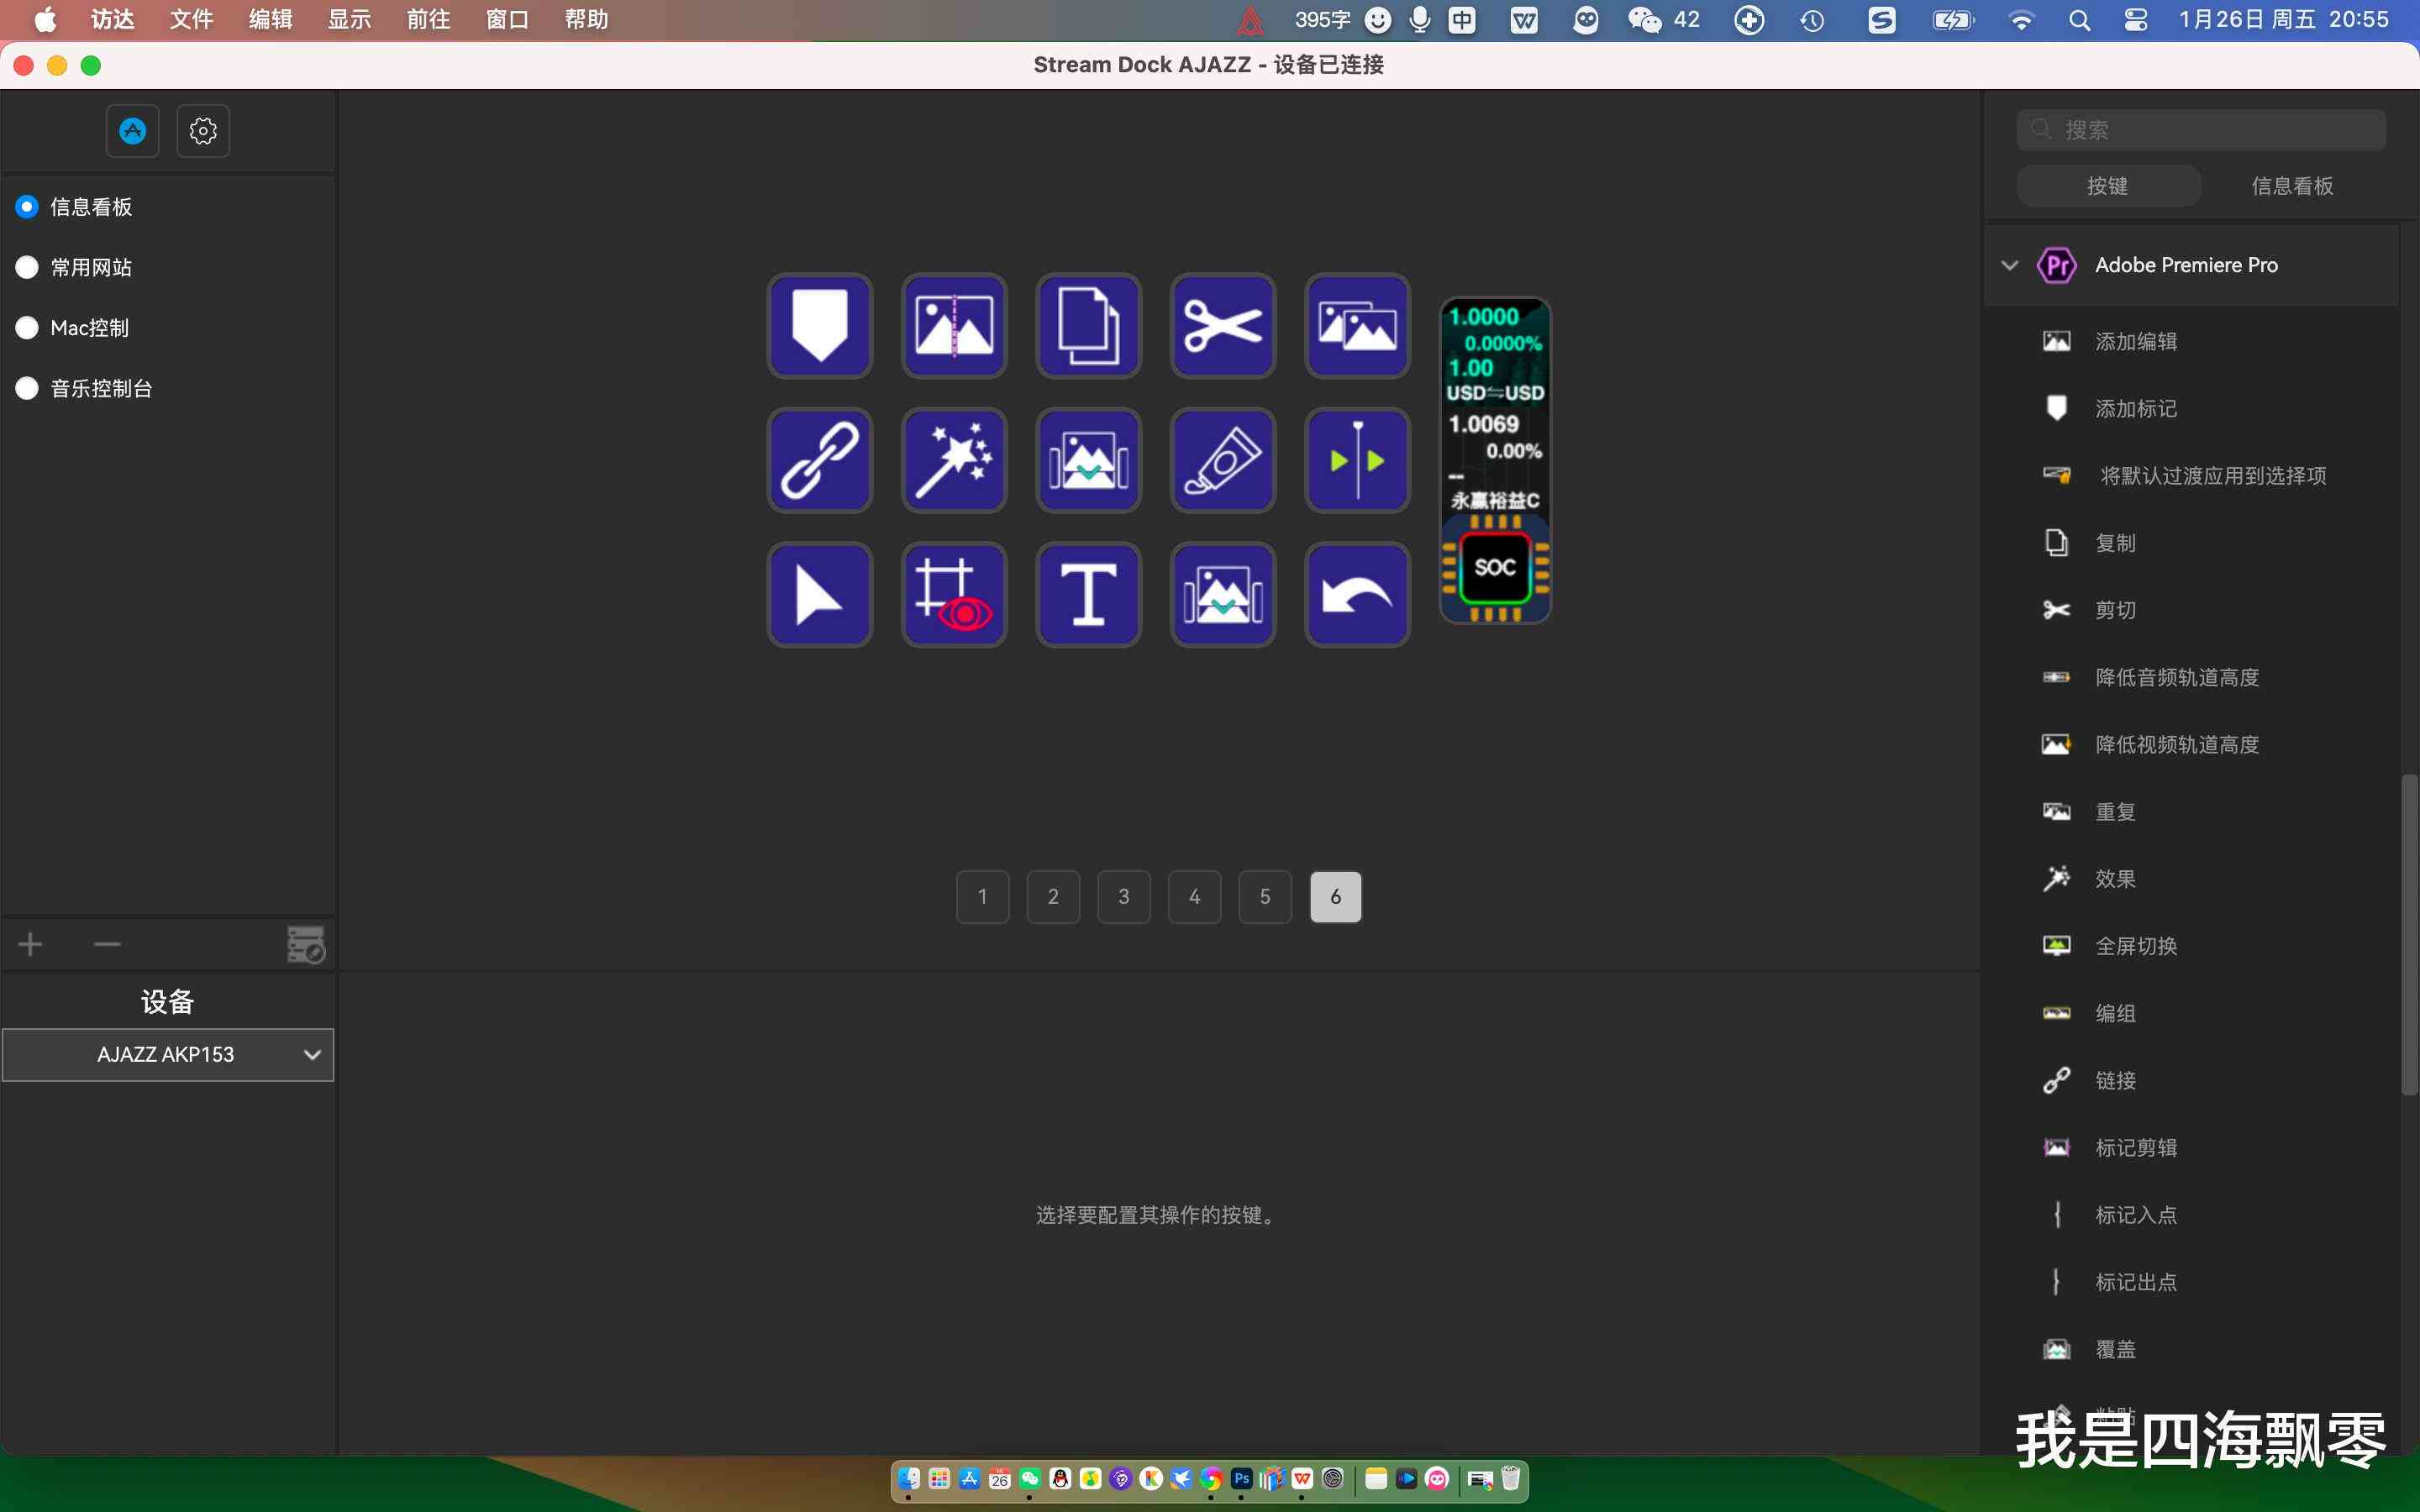
Task: Click the 搜索 search field
Action: (2201, 130)
